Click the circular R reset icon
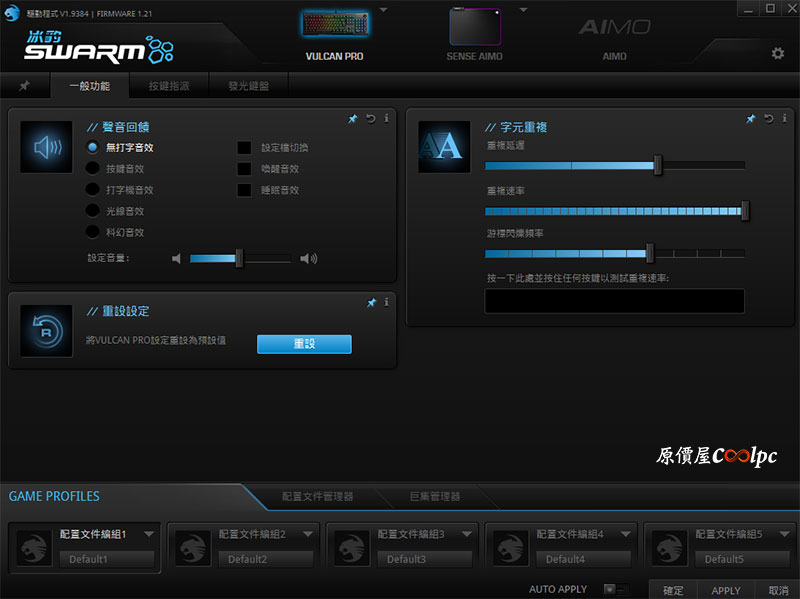The height and width of the screenshot is (599, 800). click(46, 331)
